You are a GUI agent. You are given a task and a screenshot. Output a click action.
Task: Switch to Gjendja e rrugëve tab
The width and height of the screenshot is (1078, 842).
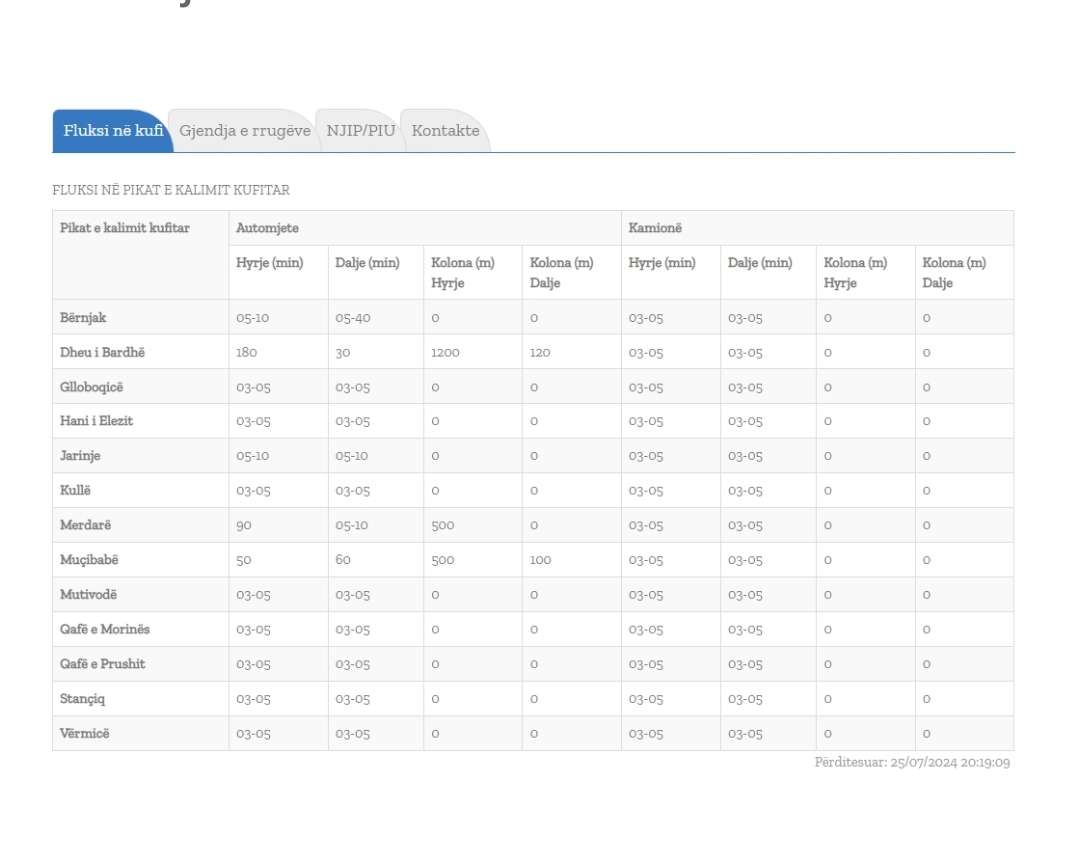coord(245,131)
